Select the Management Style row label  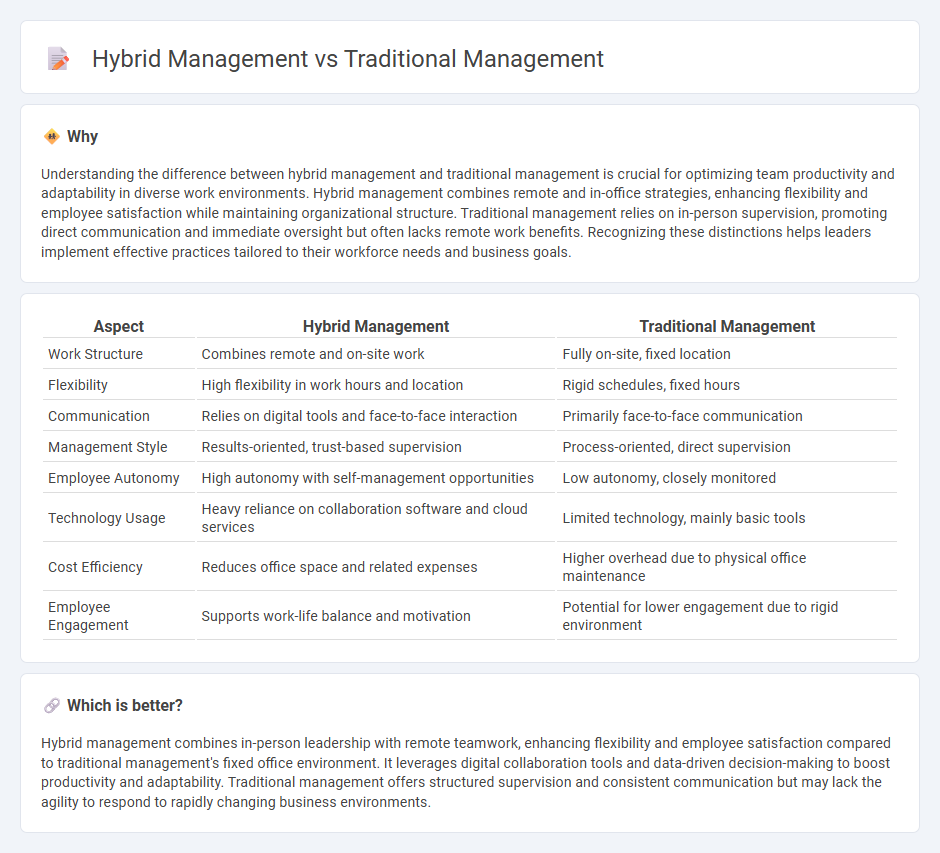(108, 447)
